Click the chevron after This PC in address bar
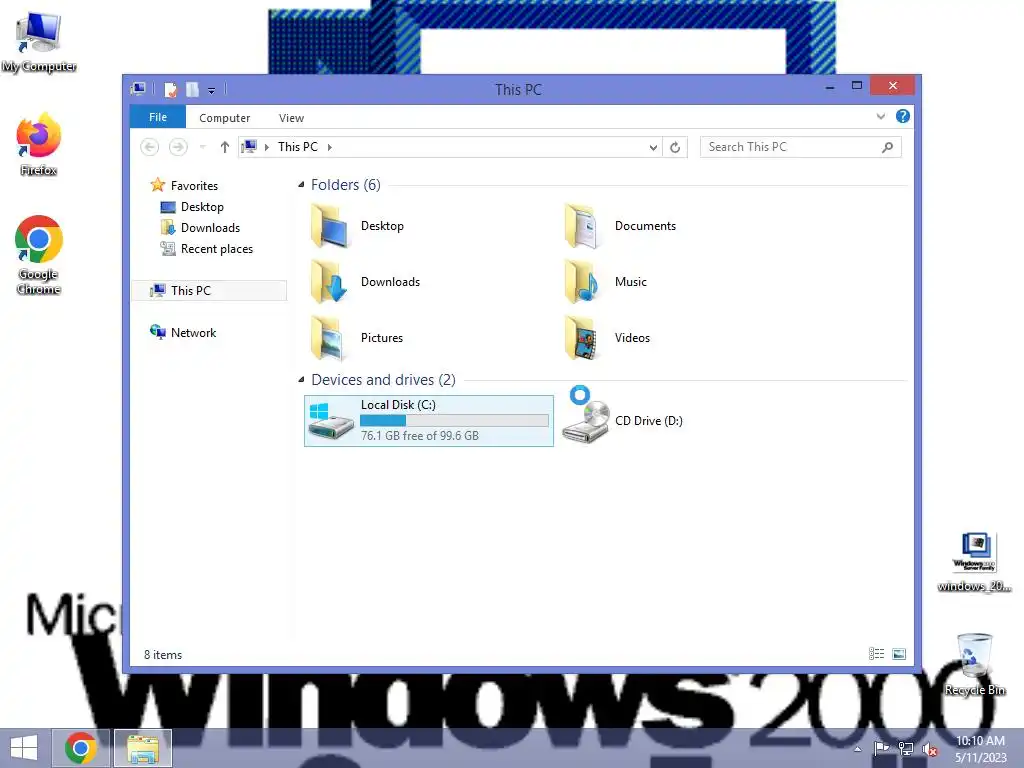The image size is (1024, 768). [330, 147]
